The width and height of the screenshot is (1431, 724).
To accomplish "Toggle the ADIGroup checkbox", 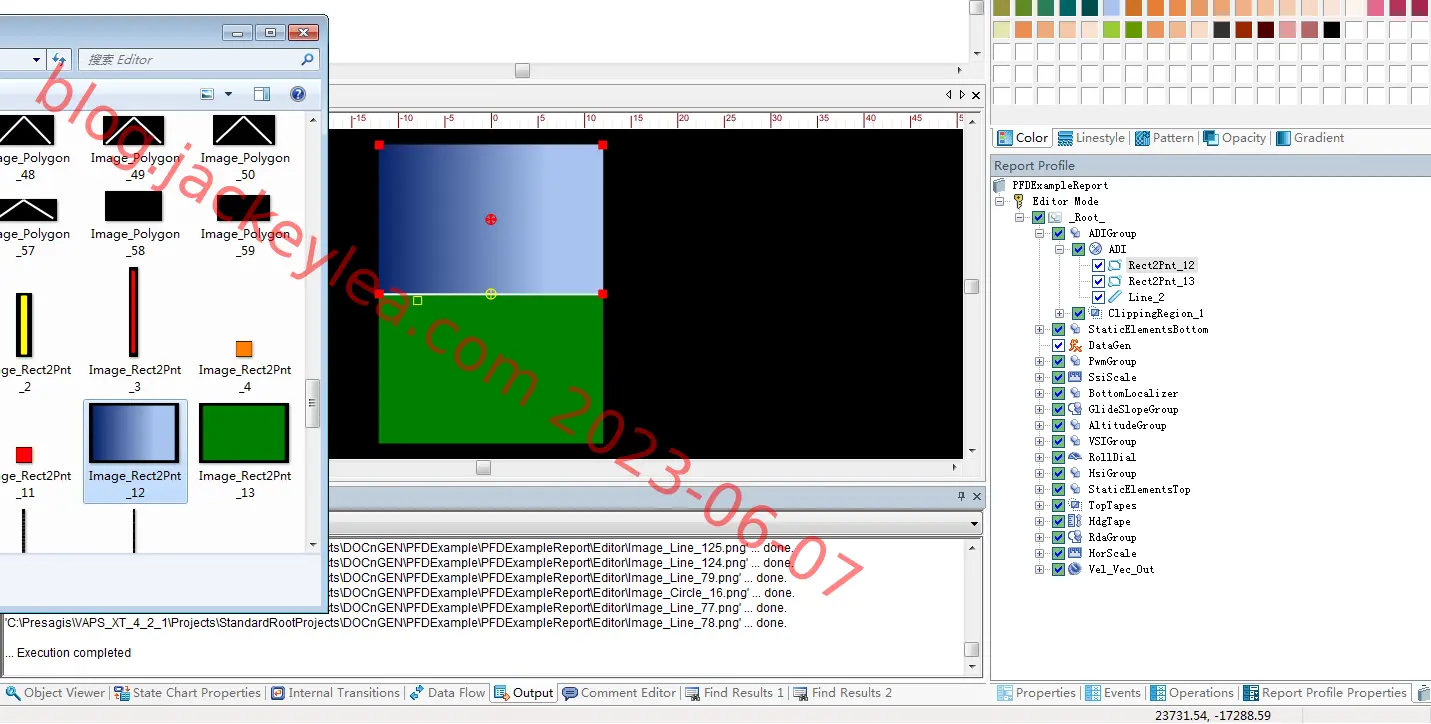I will tap(1058, 233).
